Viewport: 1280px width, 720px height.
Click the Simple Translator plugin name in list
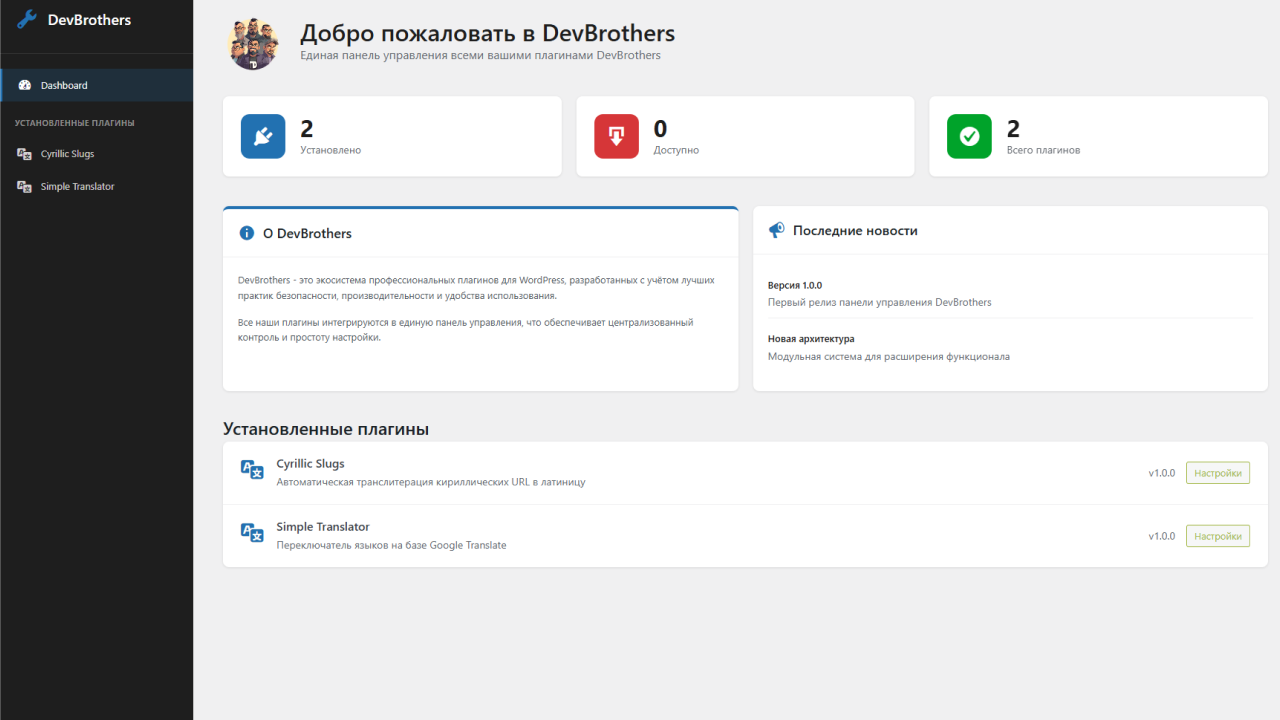point(323,527)
